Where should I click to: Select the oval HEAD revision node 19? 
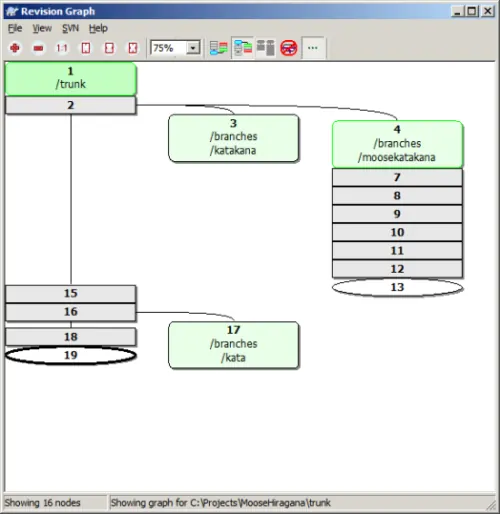click(71, 355)
